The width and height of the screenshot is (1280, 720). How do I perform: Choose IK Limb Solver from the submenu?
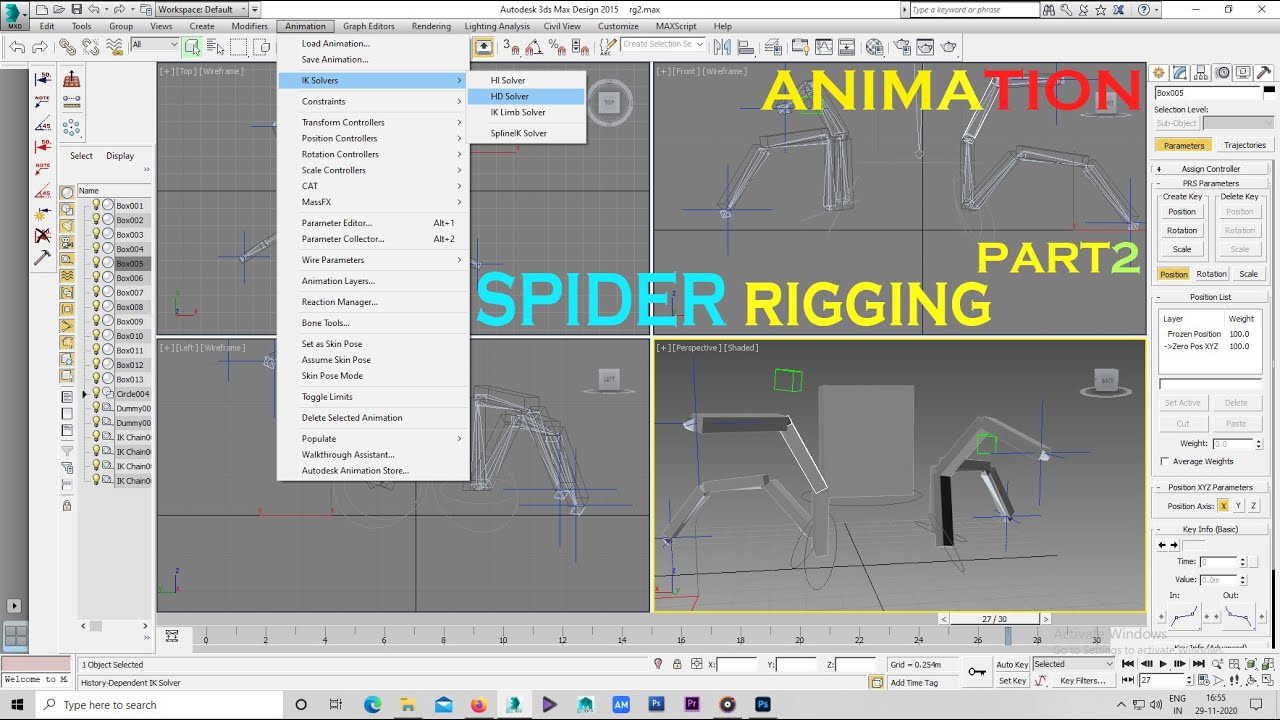[x=526, y=112]
